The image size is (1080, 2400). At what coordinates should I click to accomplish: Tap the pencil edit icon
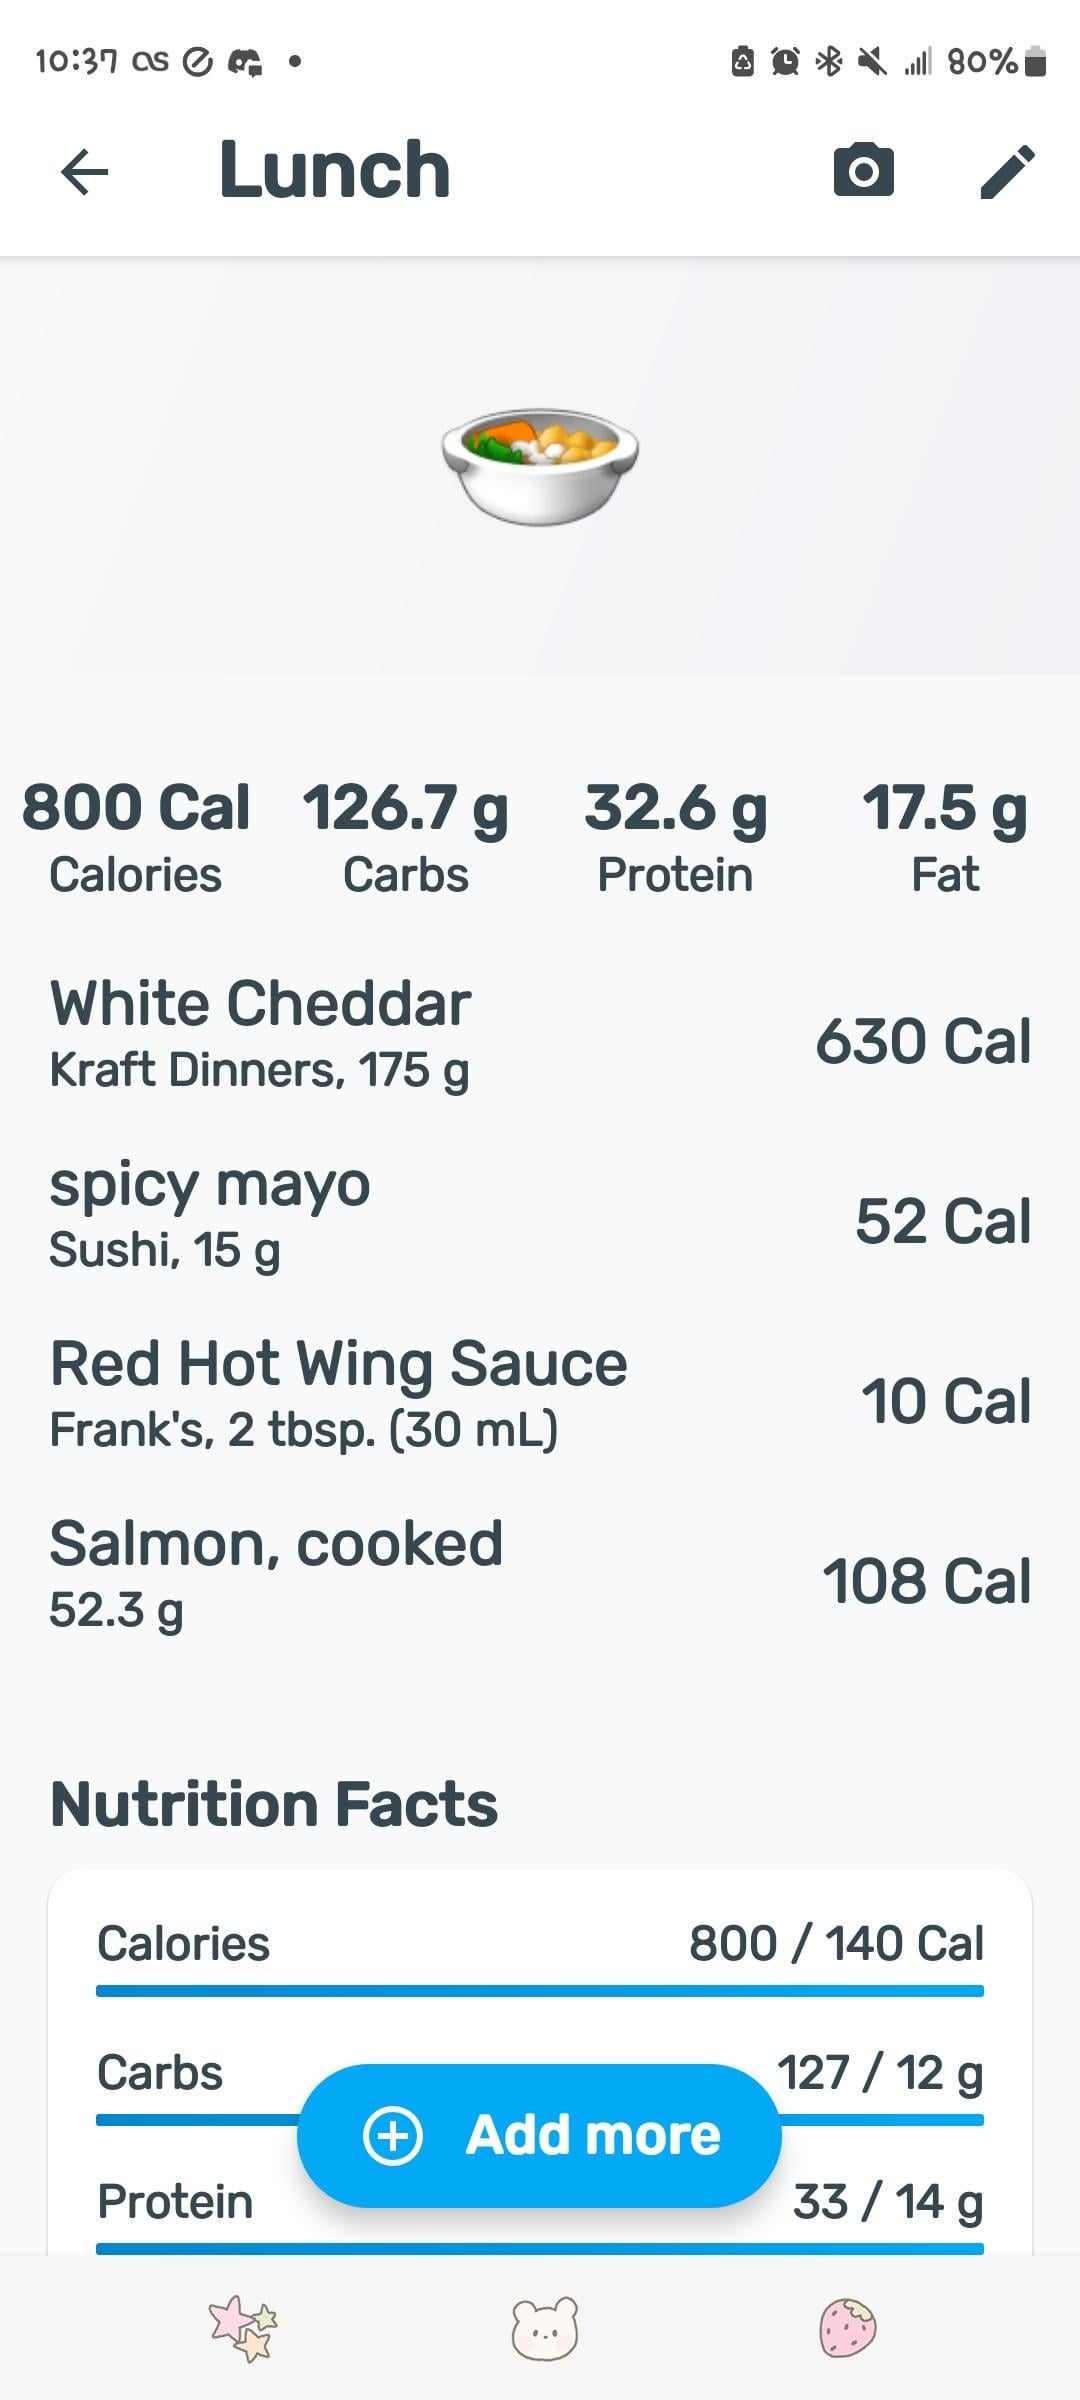point(1007,171)
